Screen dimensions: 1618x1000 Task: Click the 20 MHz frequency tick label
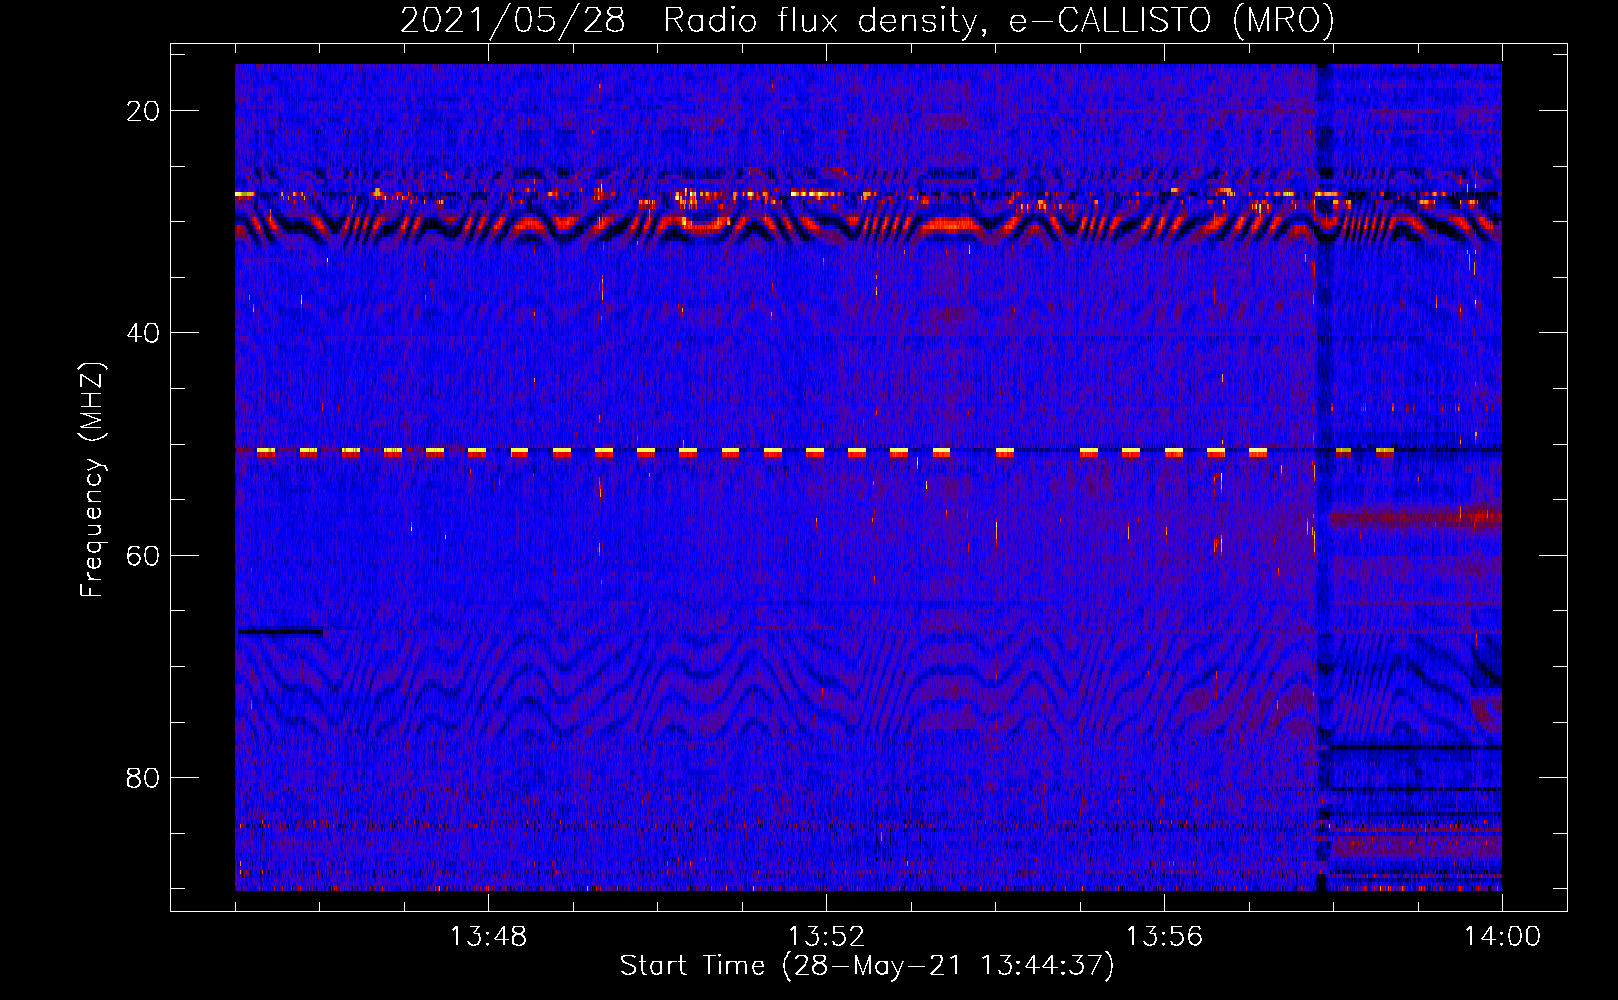(144, 110)
